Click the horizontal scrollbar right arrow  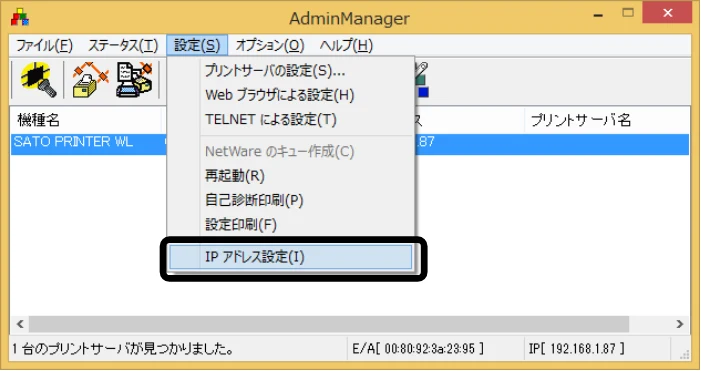tap(680, 324)
